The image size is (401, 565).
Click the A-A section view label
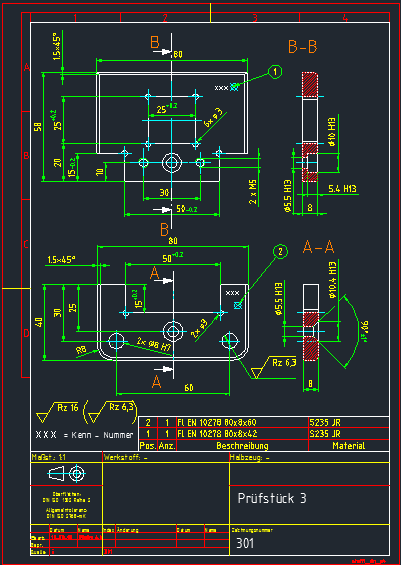coord(318,247)
